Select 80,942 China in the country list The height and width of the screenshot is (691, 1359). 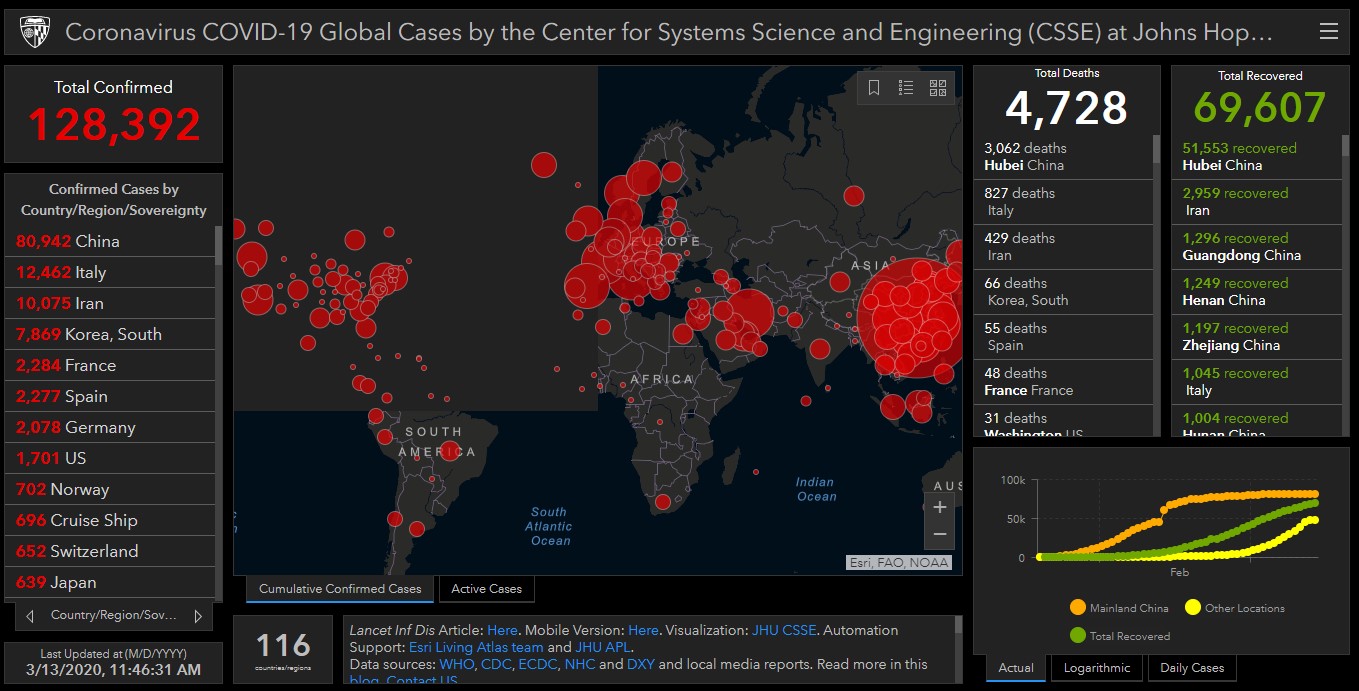[110, 241]
